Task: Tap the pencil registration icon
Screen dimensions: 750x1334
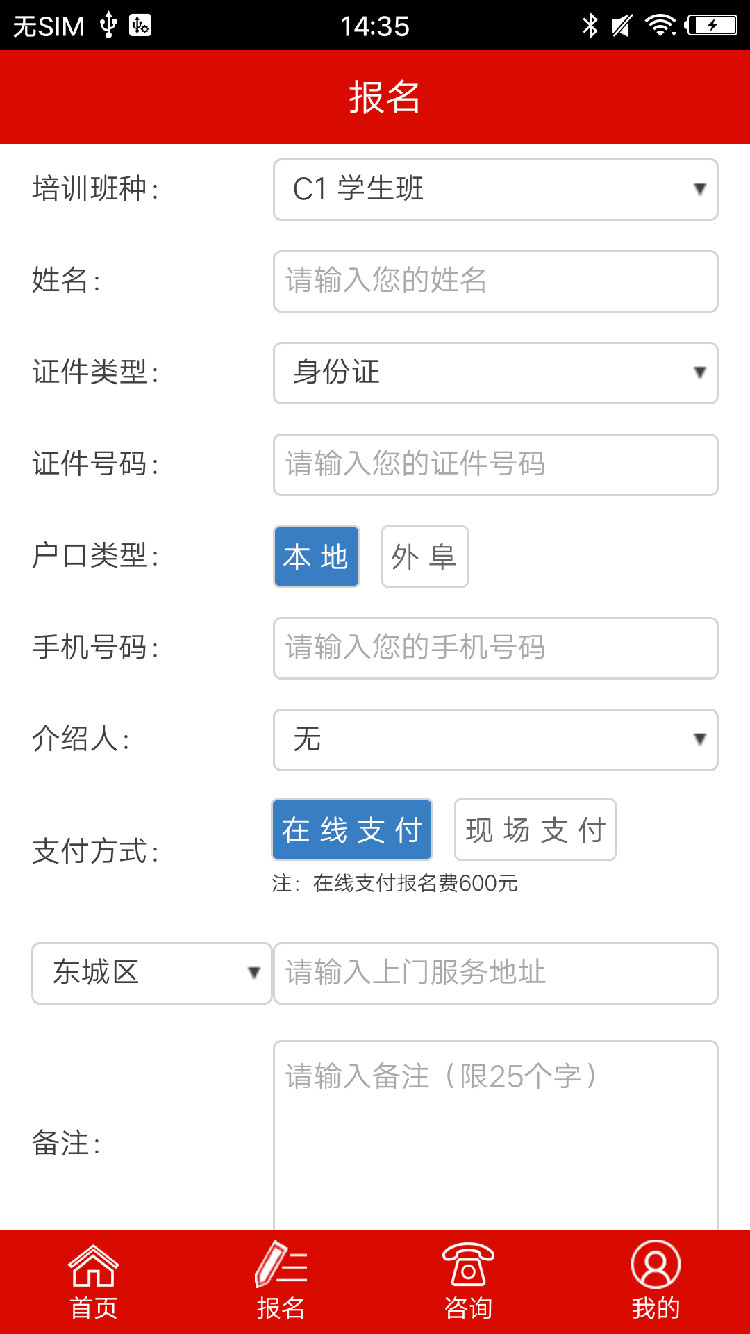Action: click(281, 1265)
